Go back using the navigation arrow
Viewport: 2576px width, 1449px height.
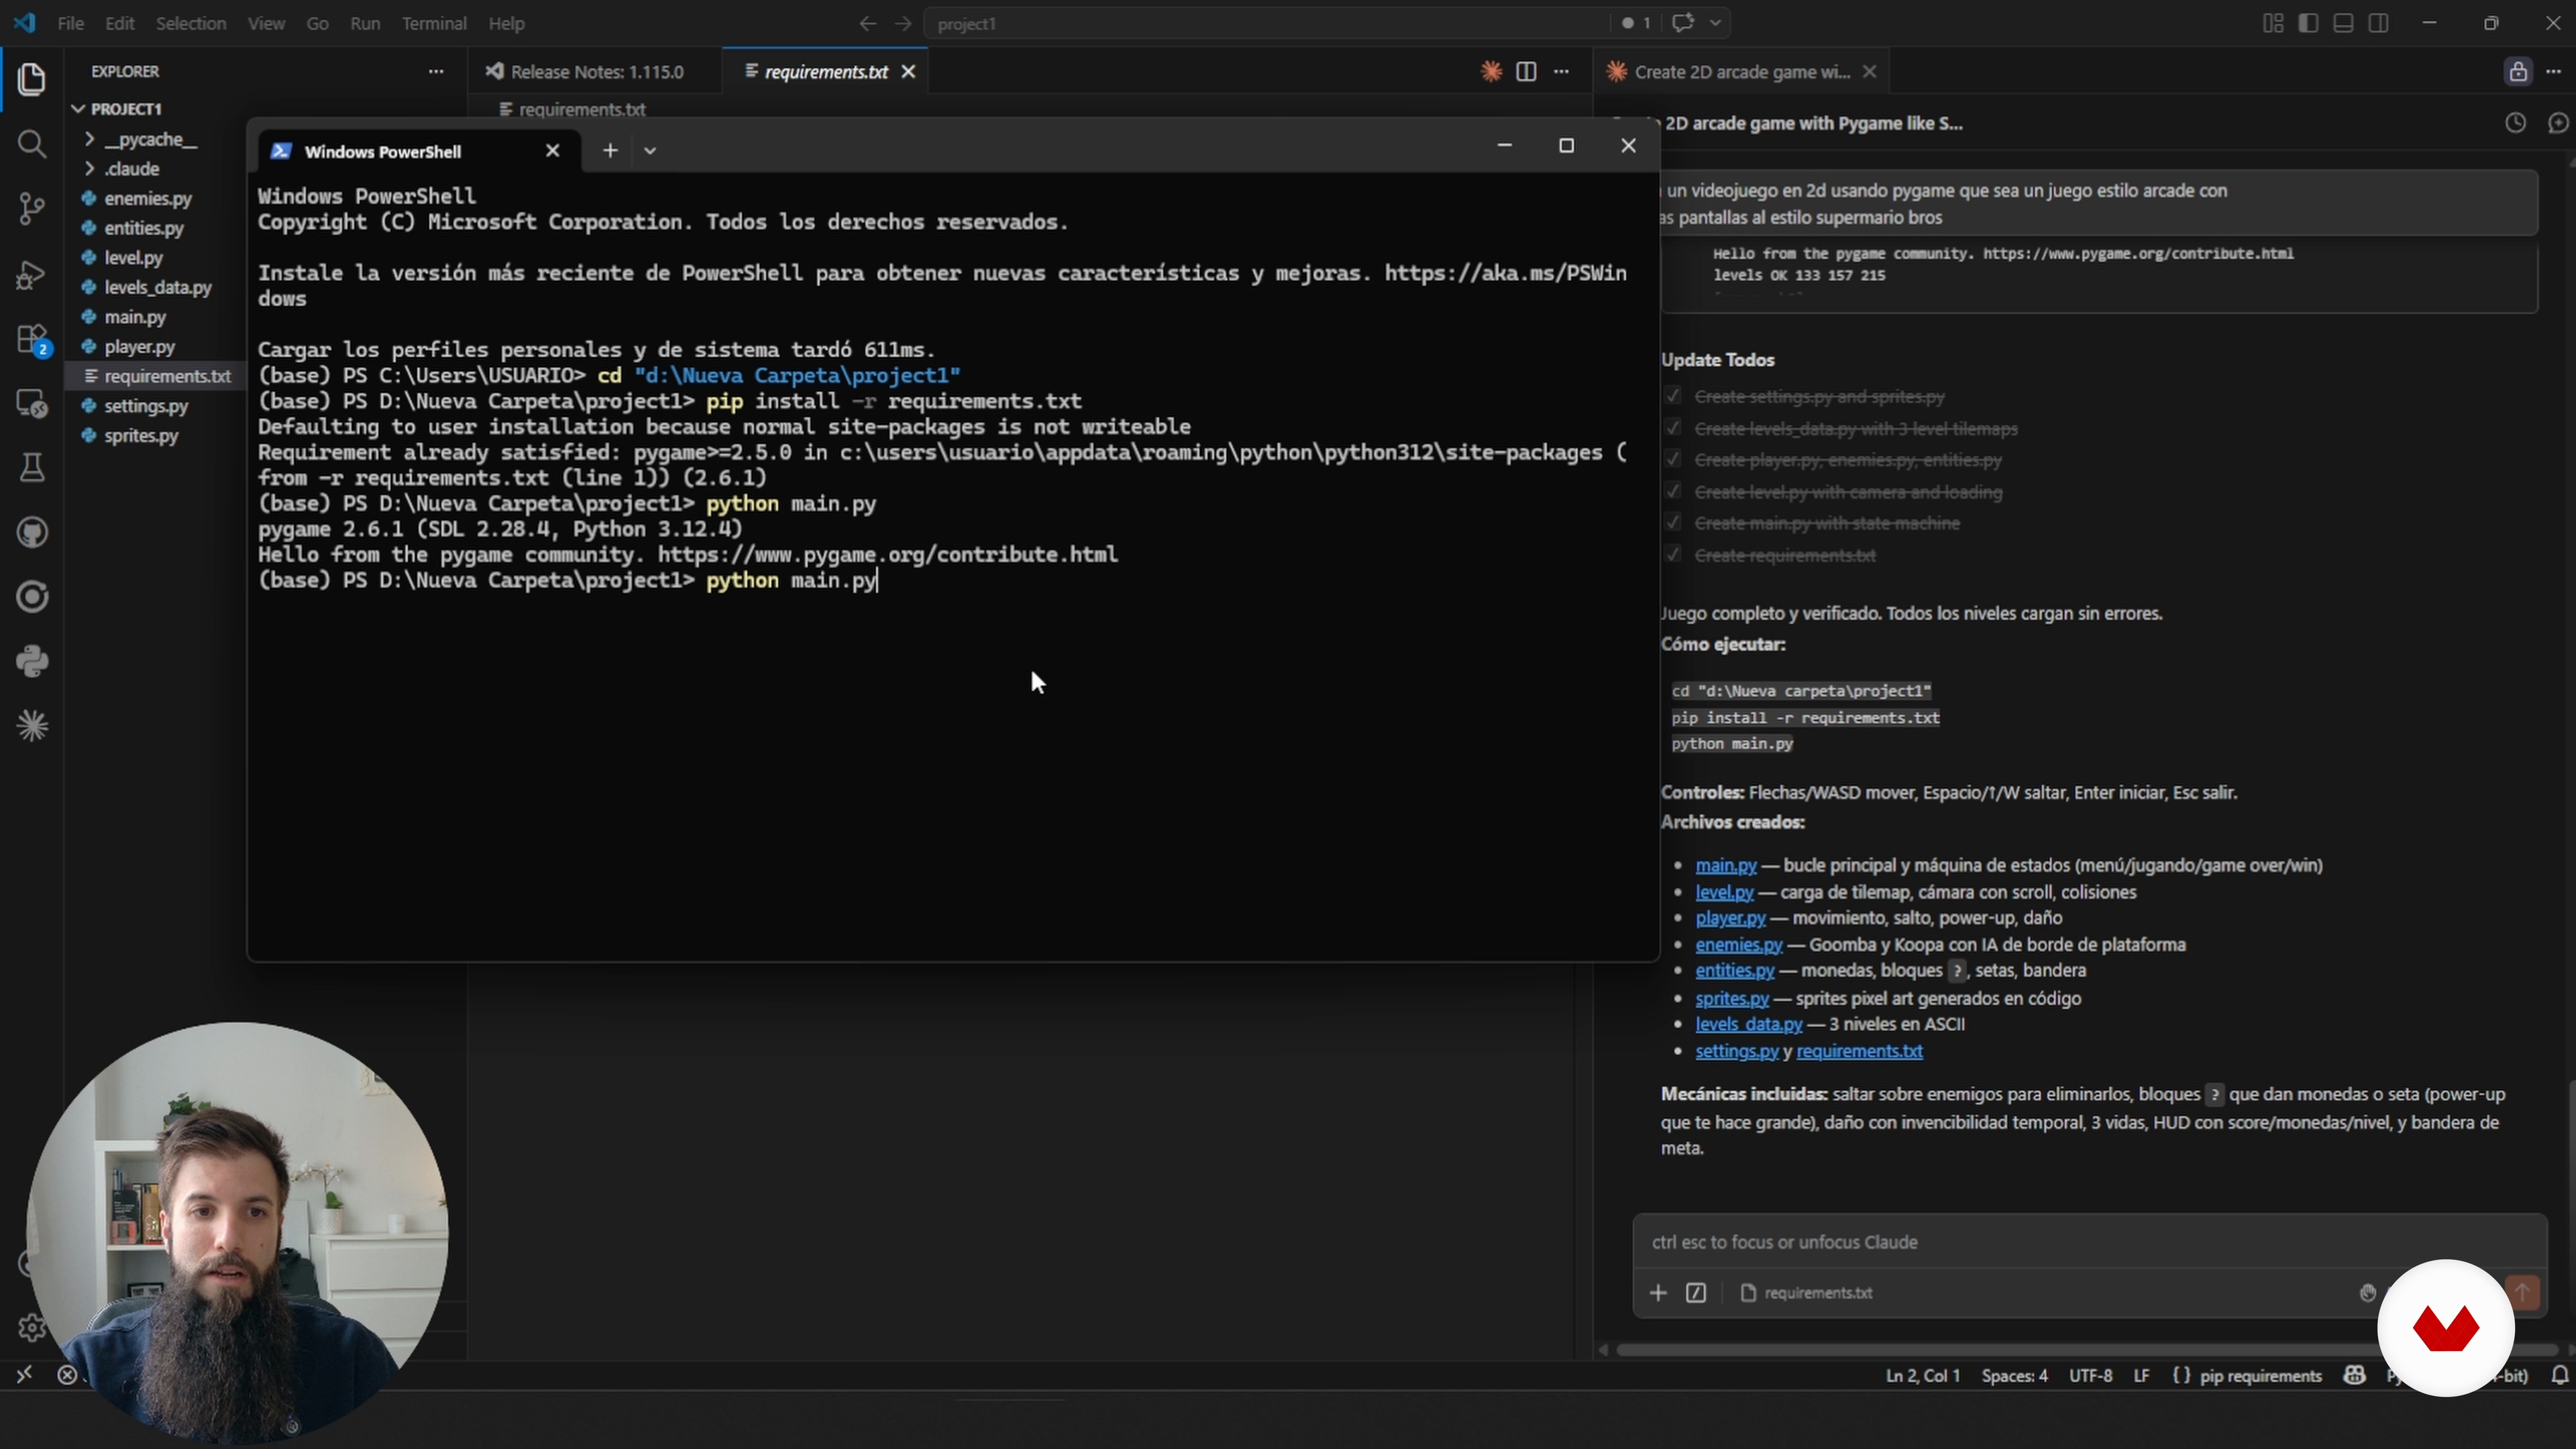867,23
